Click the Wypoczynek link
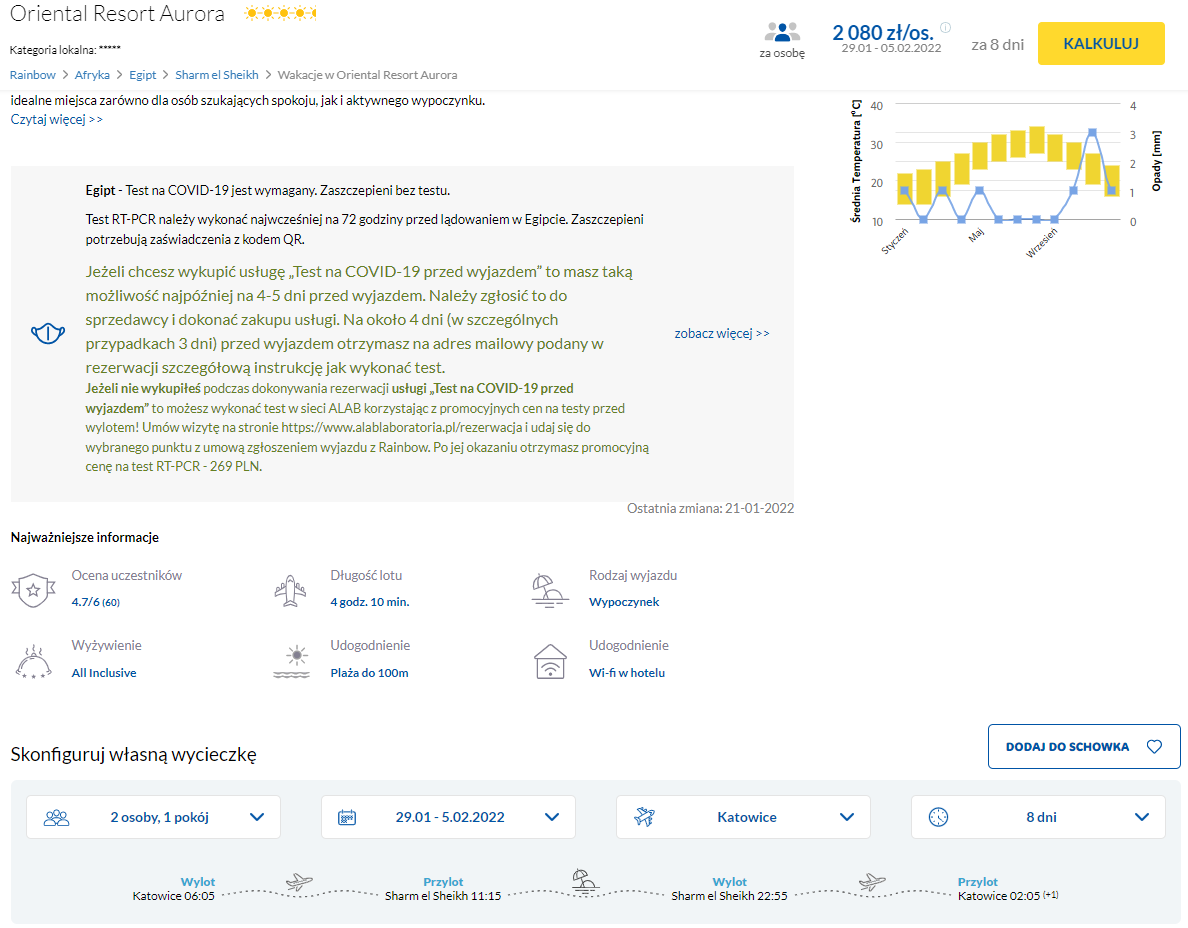This screenshot has height=928, width=1188. 624,602
